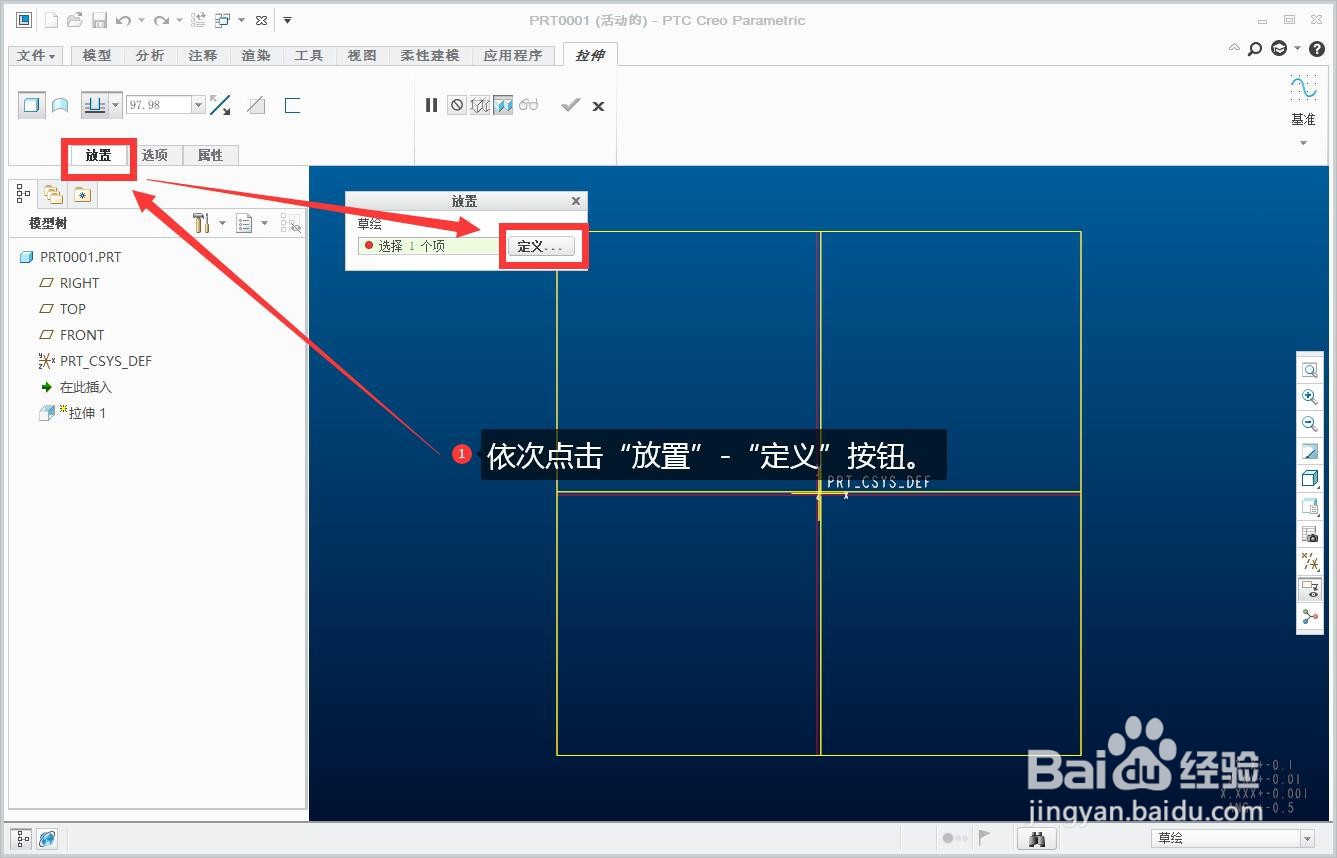Show the Model Tree navigator tab
The width and height of the screenshot is (1337, 858).
click(24, 194)
